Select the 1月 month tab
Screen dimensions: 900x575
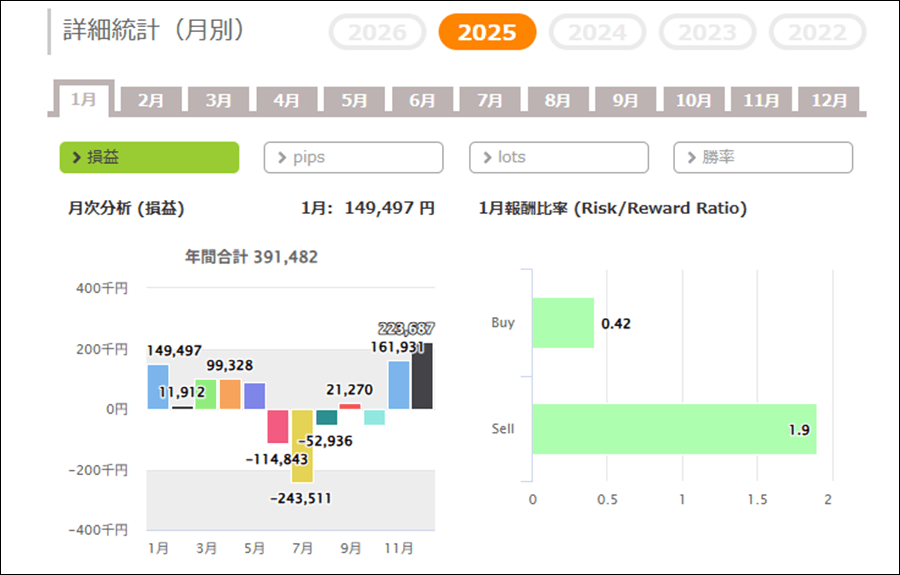click(x=84, y=100)
